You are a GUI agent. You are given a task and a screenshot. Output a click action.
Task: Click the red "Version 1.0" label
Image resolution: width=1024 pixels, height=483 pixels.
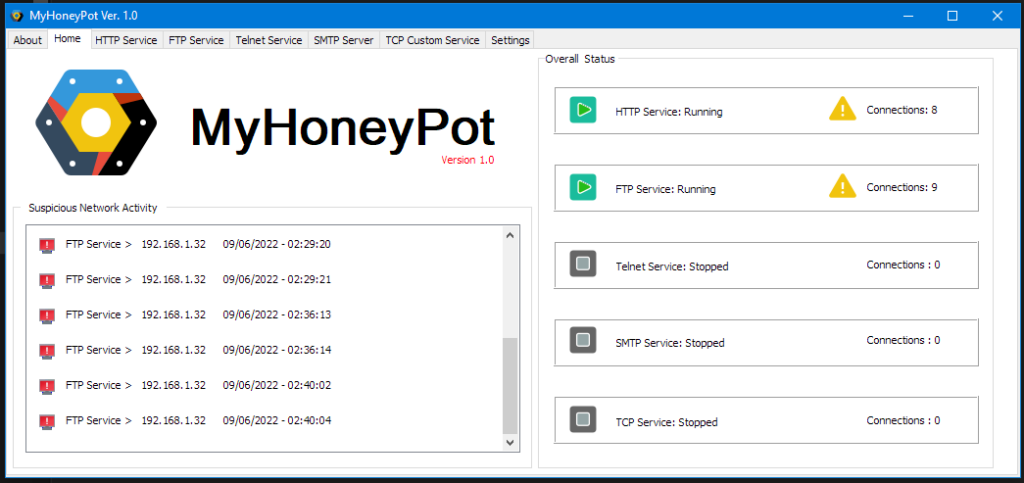pyautogui.click(x=468, y=160)
